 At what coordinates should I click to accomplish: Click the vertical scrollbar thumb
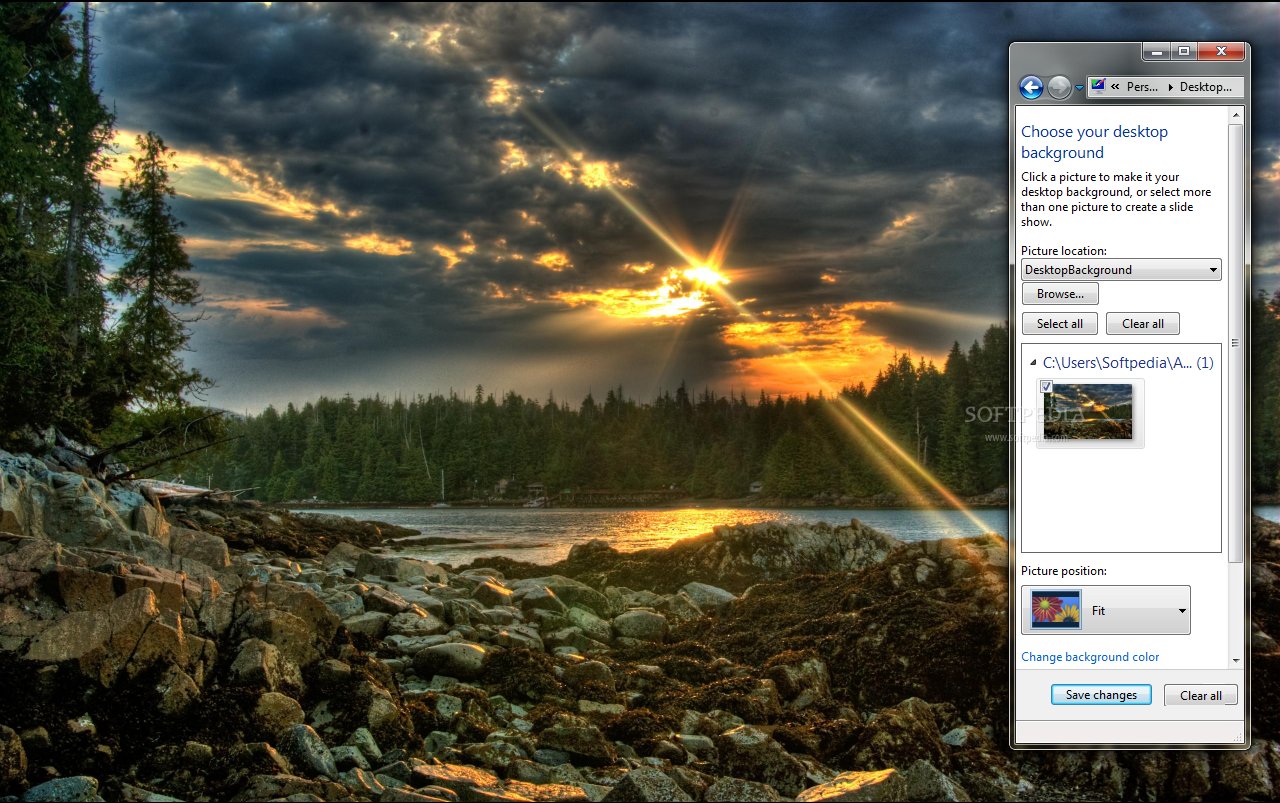pyautogui.click(x=1236, y=342)
